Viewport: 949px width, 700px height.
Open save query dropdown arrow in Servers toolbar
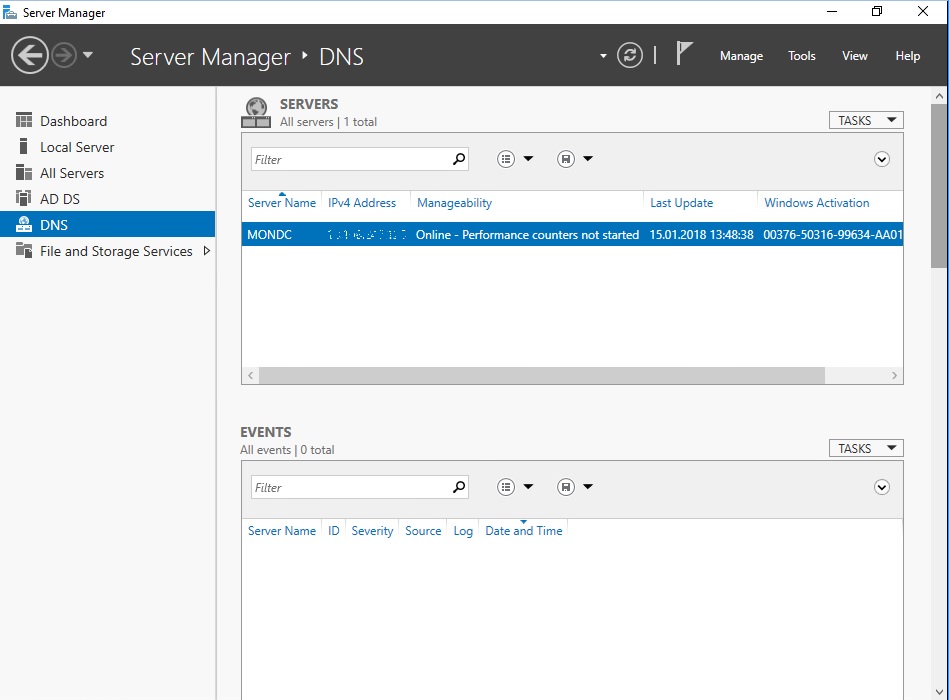pos(588,159)
